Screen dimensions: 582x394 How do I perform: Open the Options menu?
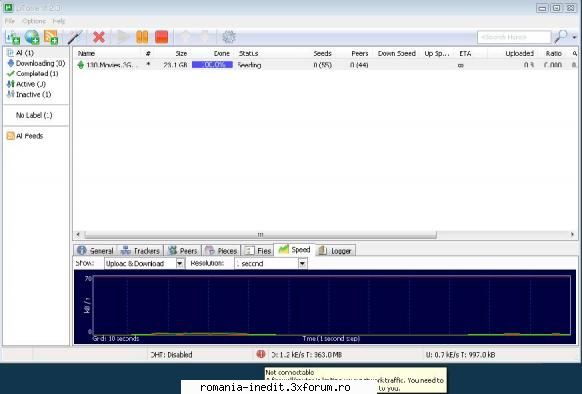point(34,21)
